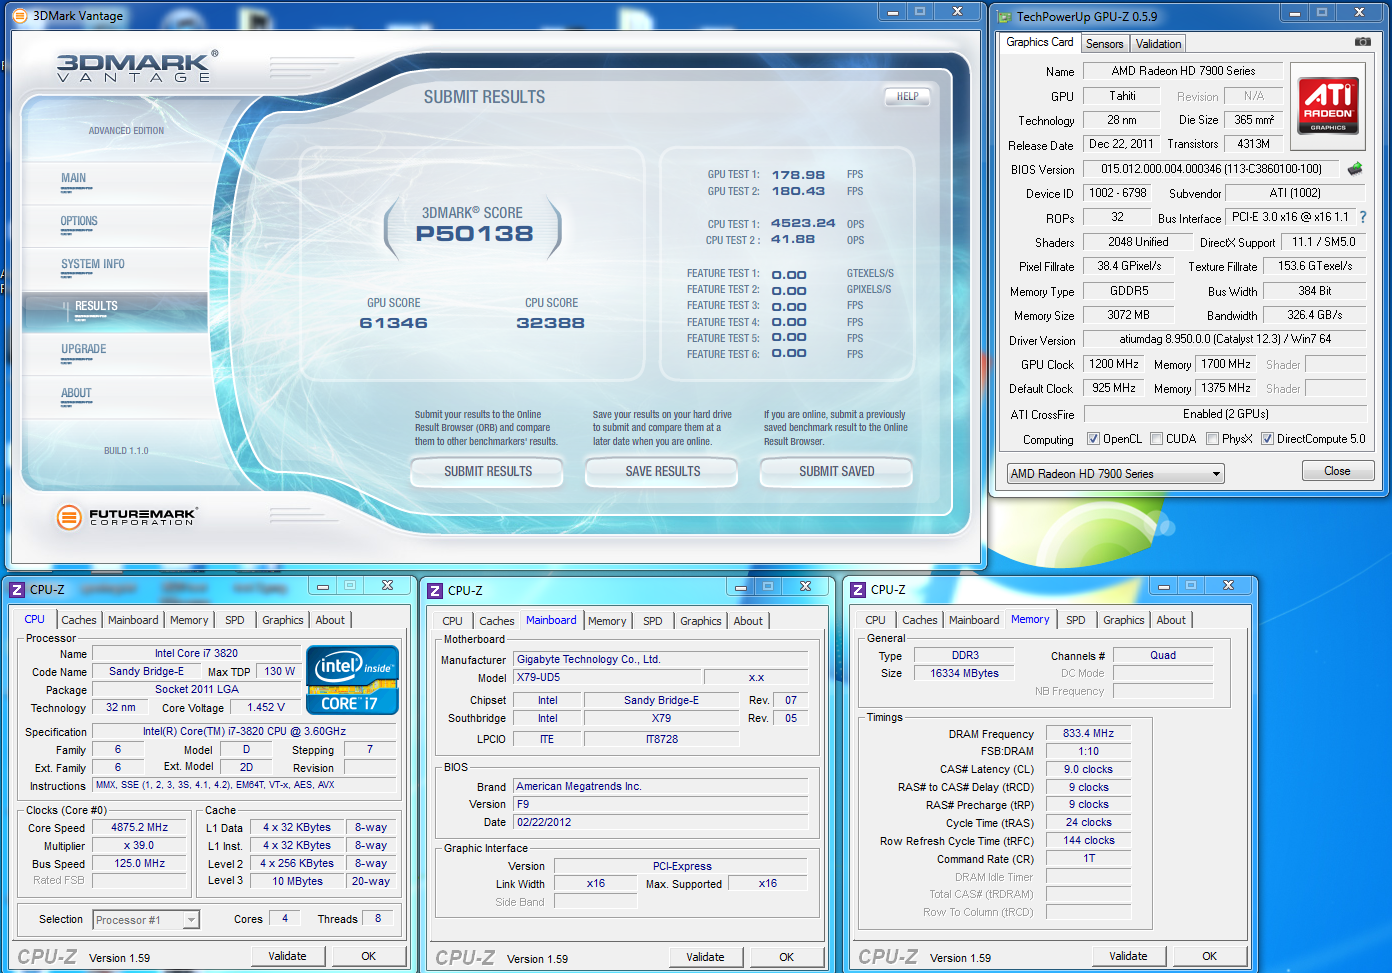The height and width of the screenshot is (973, 1392).
Task: Click the ATI CrossFire Enabled (2 GPUs) field
Action: click(x=1225, y=414)
